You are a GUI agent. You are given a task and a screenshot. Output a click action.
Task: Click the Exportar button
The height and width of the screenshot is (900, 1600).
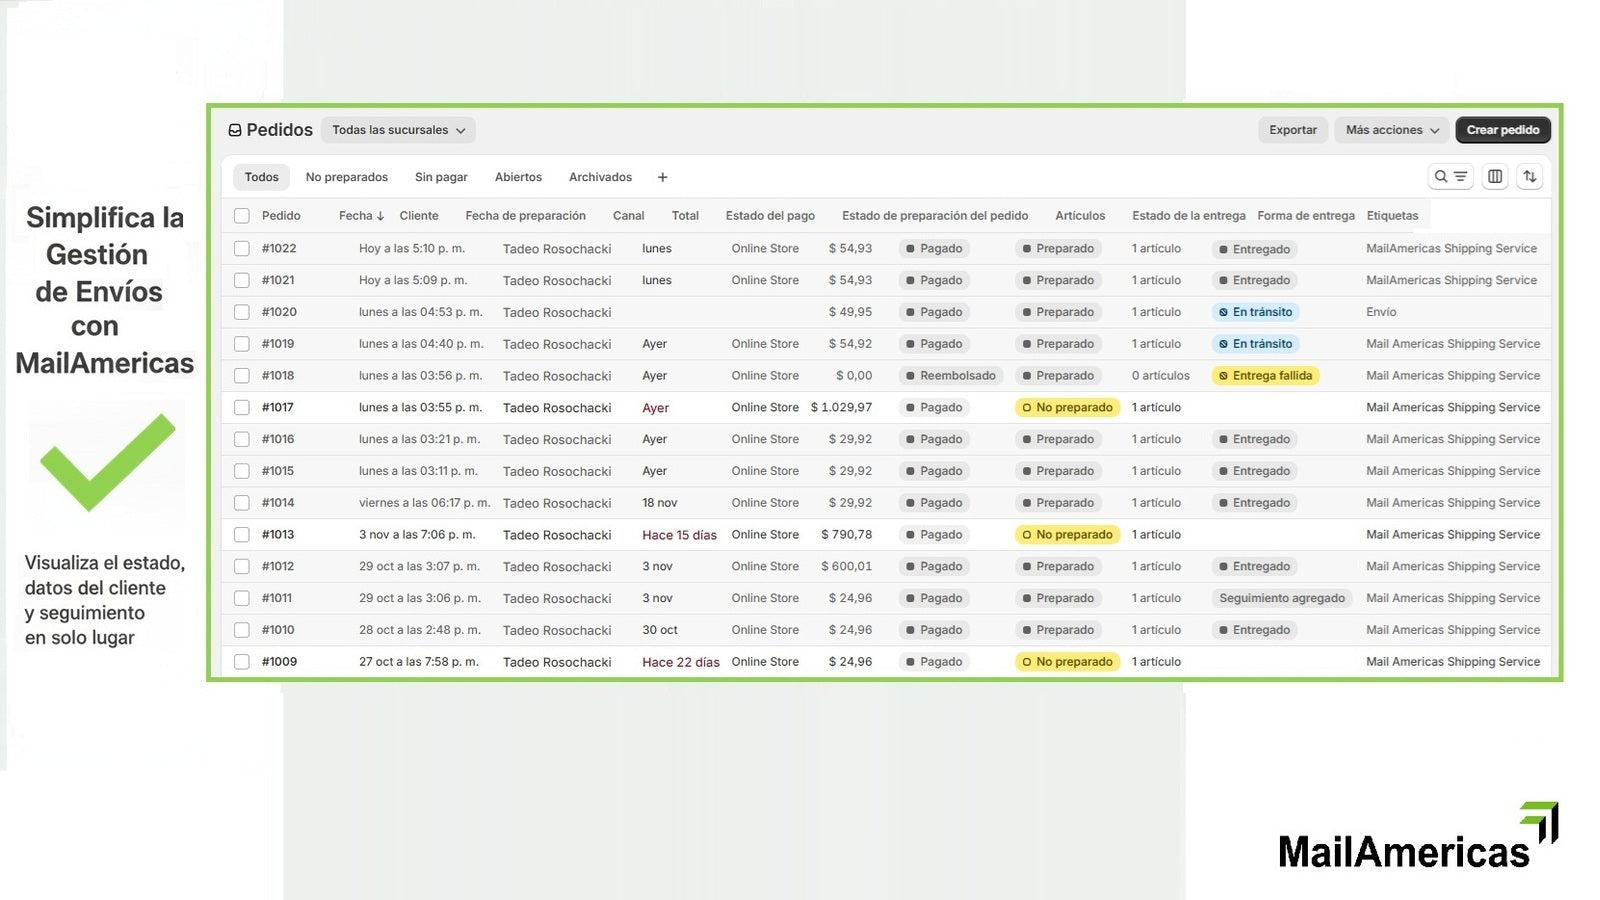[1293, 130]
